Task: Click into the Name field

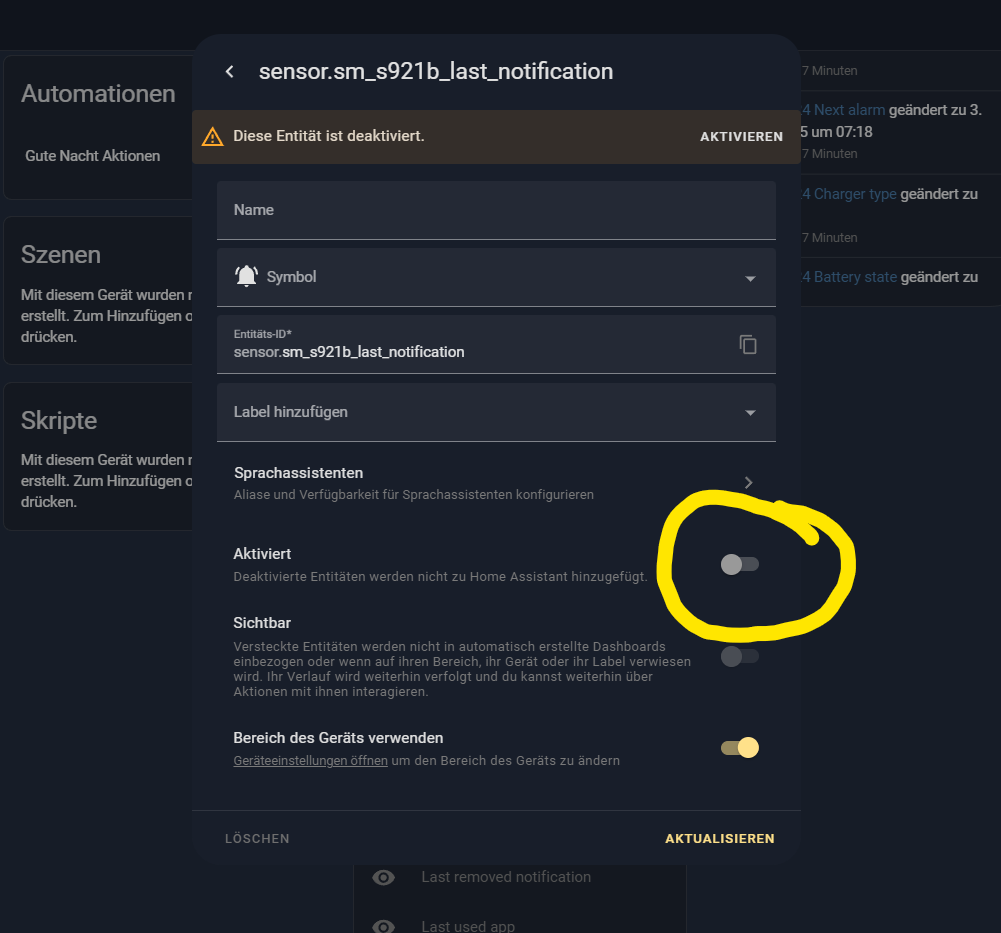Action: pos(496,210)
